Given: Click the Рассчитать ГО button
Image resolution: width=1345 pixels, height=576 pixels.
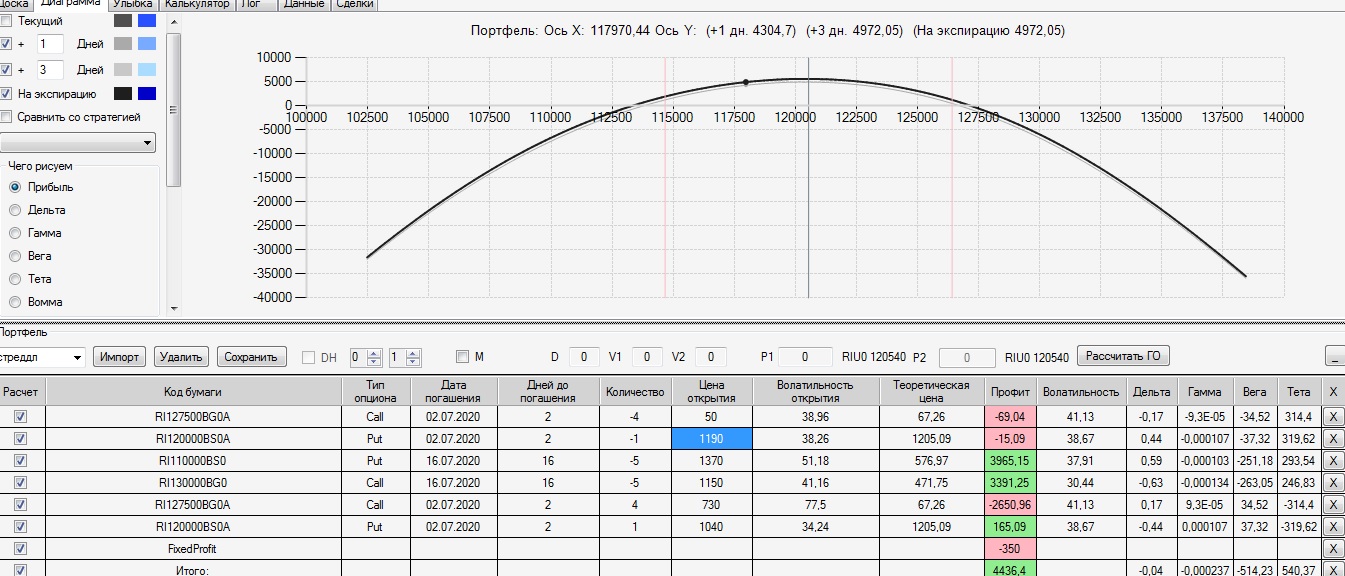Looking at the screenshot, I should (x=1122, y=357).
